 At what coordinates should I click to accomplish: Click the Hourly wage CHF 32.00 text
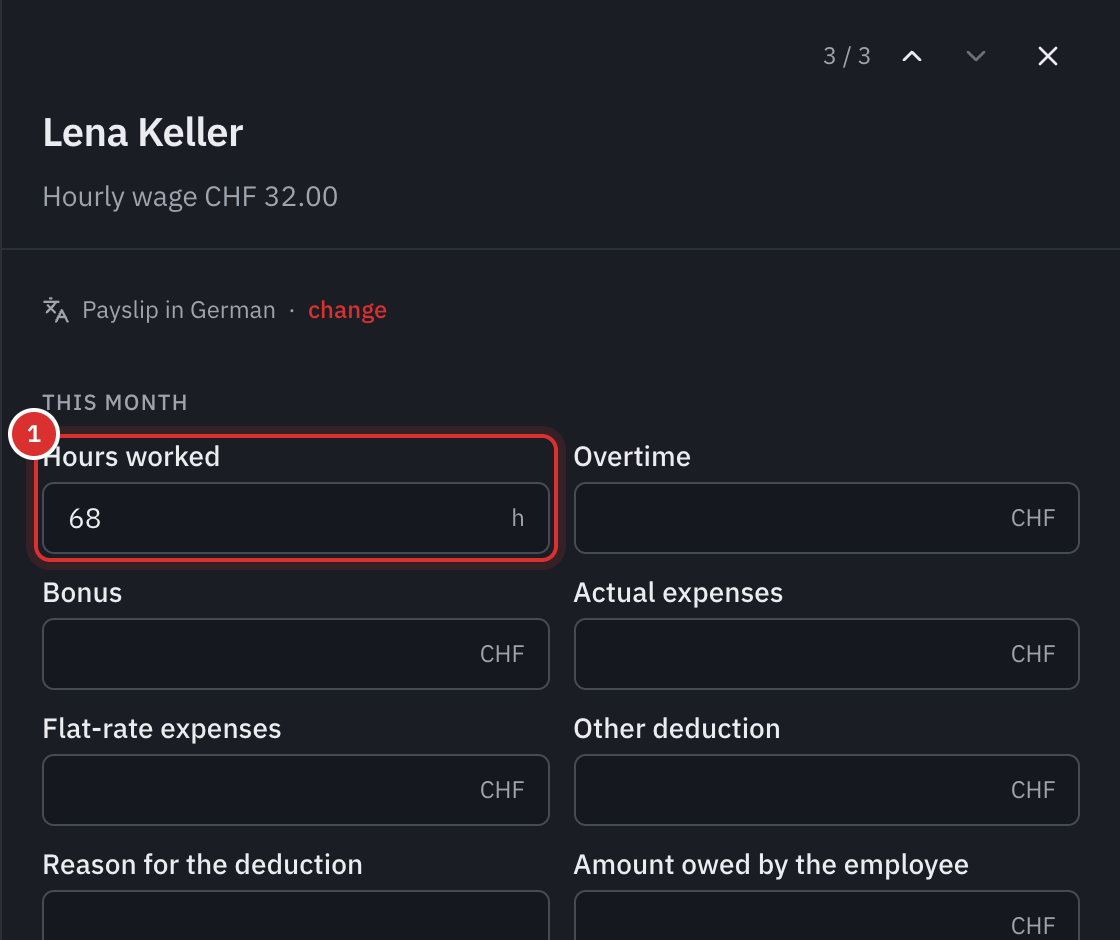click(x=190, y=197)
